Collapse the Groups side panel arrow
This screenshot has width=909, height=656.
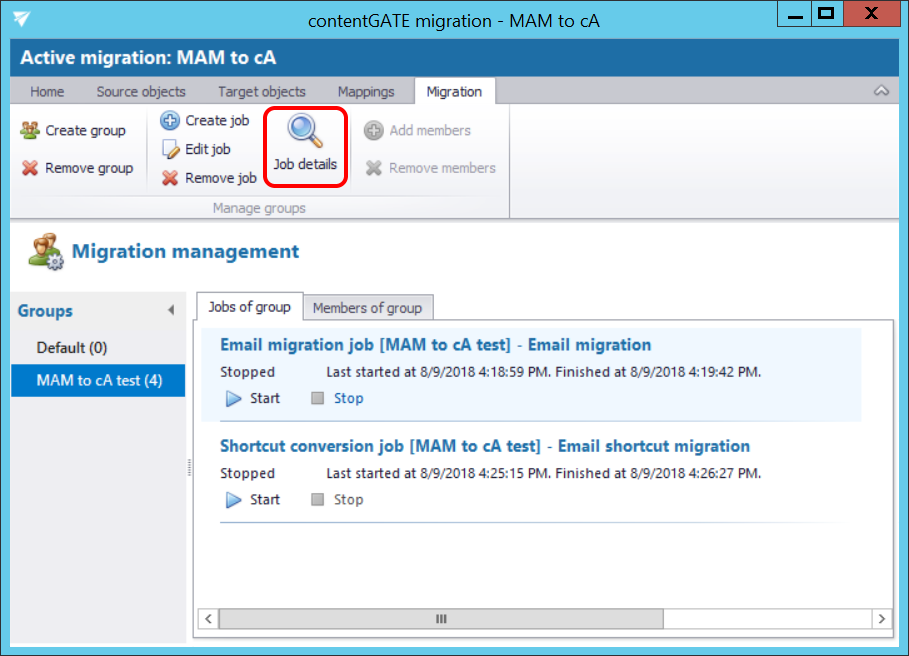coord(171,311)
